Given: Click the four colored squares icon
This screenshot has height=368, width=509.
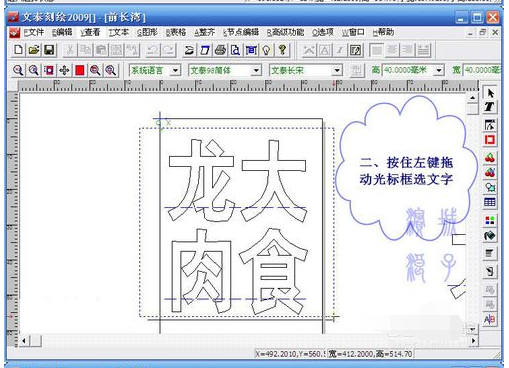Looking at the screenshot, I should 490,220.
